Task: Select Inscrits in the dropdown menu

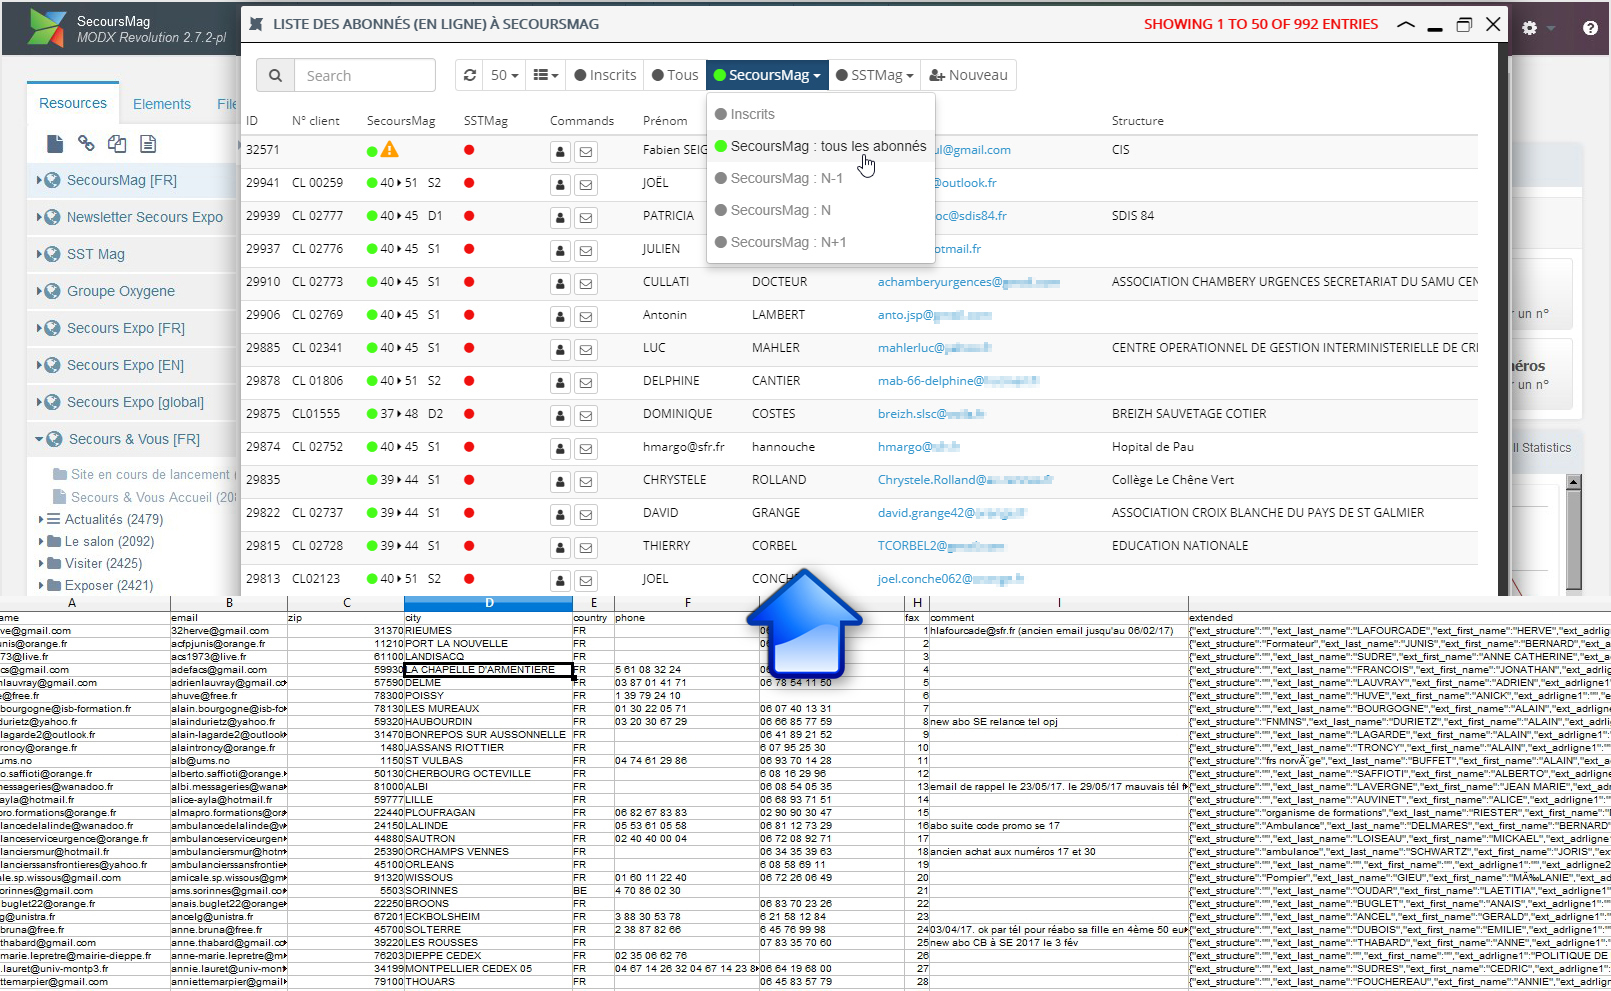Action: 820,114
